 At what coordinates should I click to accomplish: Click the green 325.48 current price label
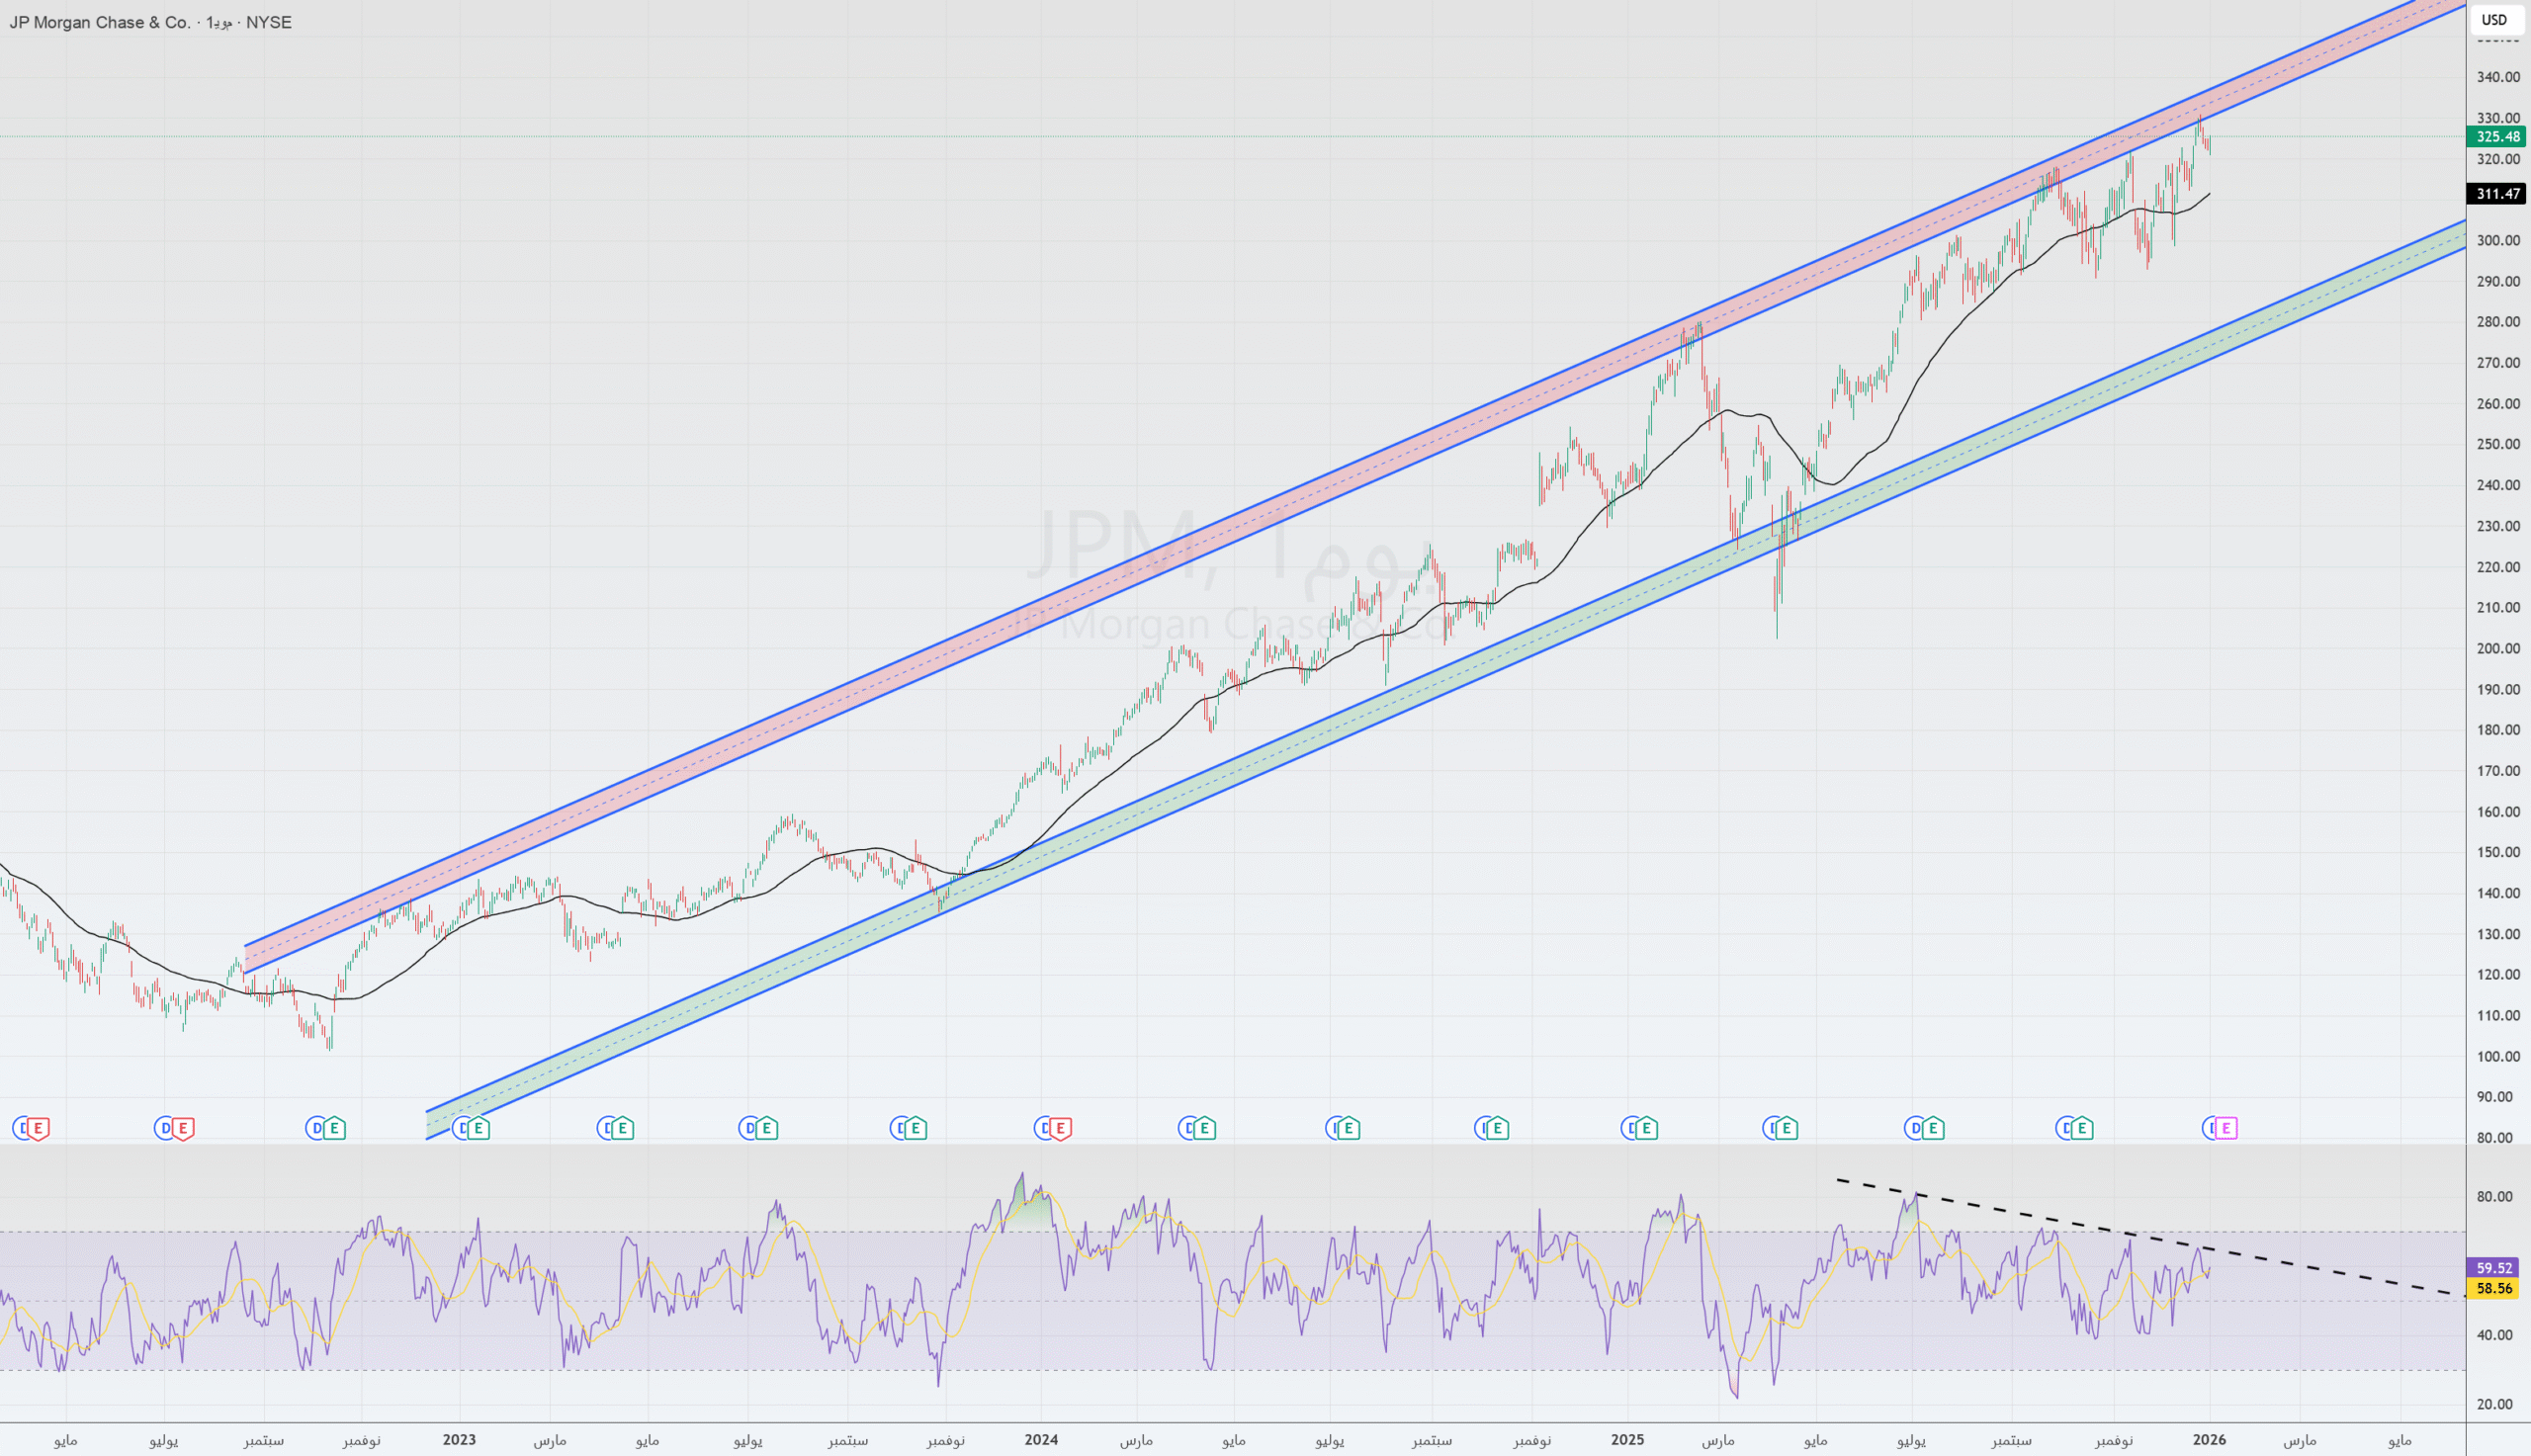click(2497, 137)
